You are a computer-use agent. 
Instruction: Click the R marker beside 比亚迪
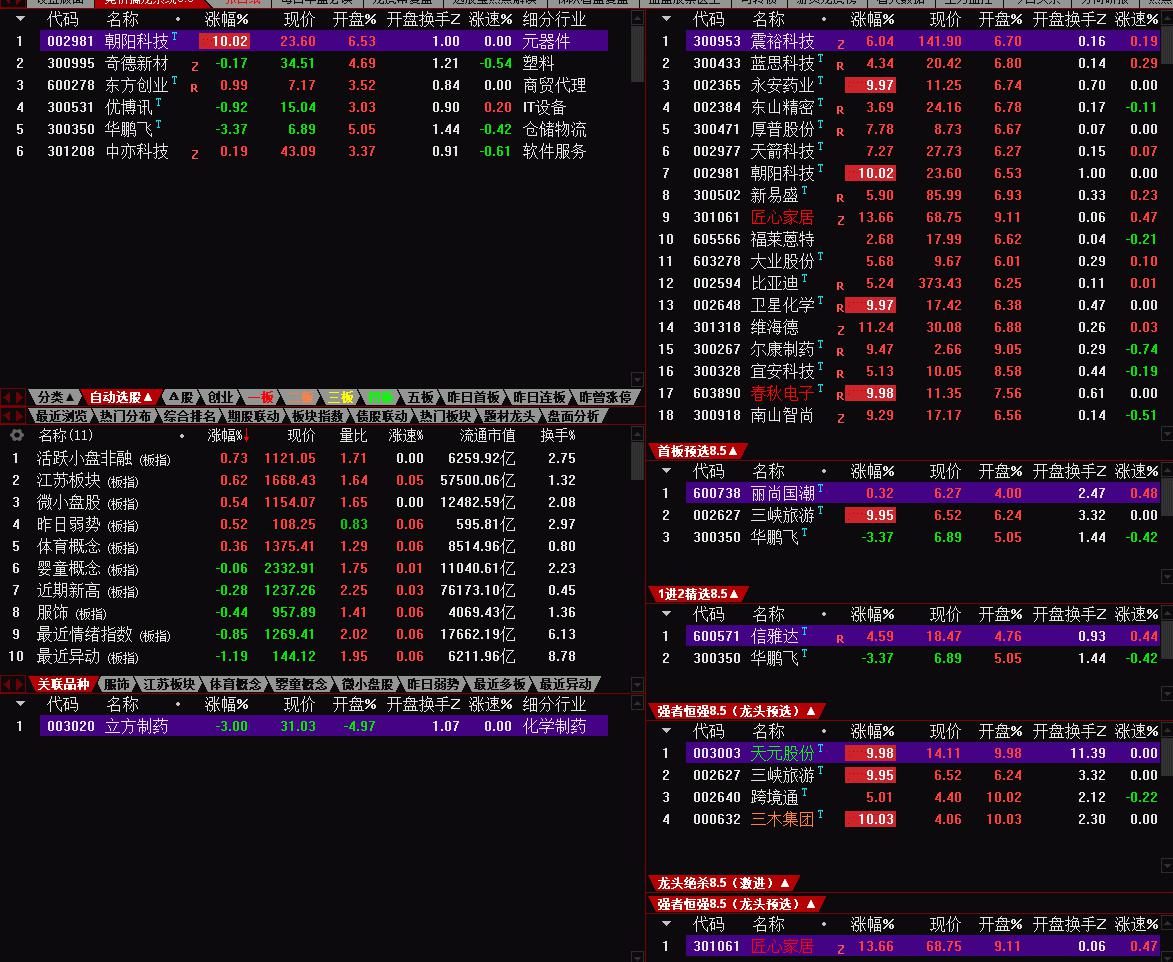tap(840, 286)
